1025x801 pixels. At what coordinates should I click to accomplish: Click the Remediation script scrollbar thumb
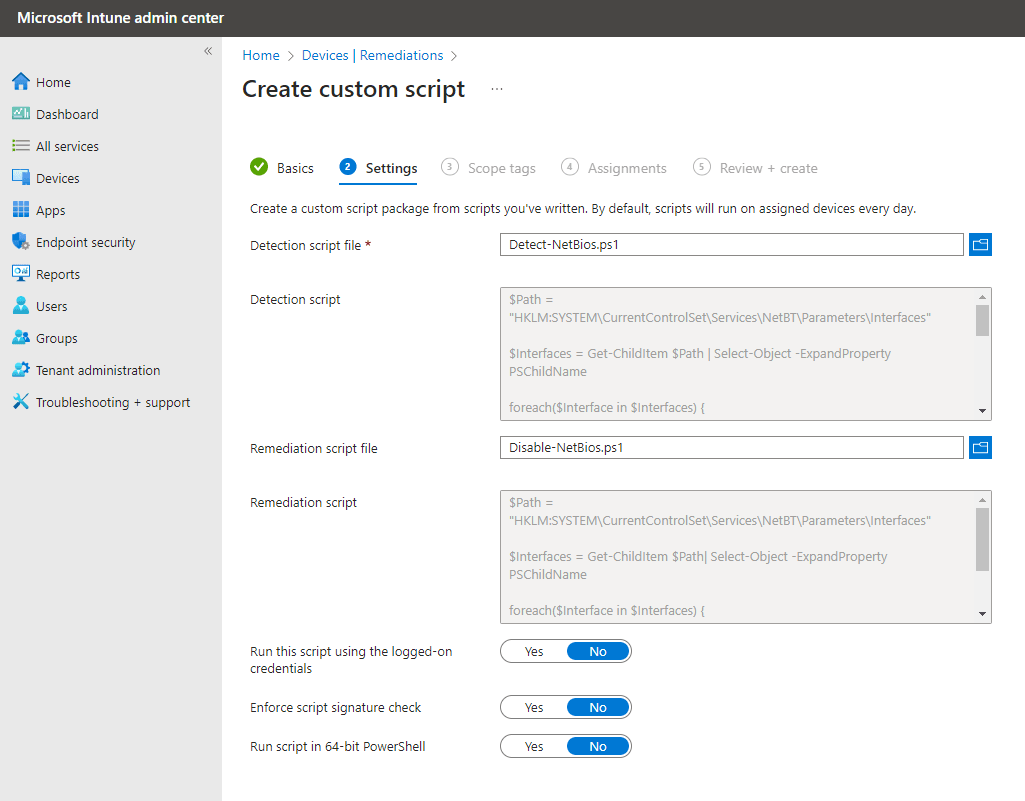tap(982, 539)
